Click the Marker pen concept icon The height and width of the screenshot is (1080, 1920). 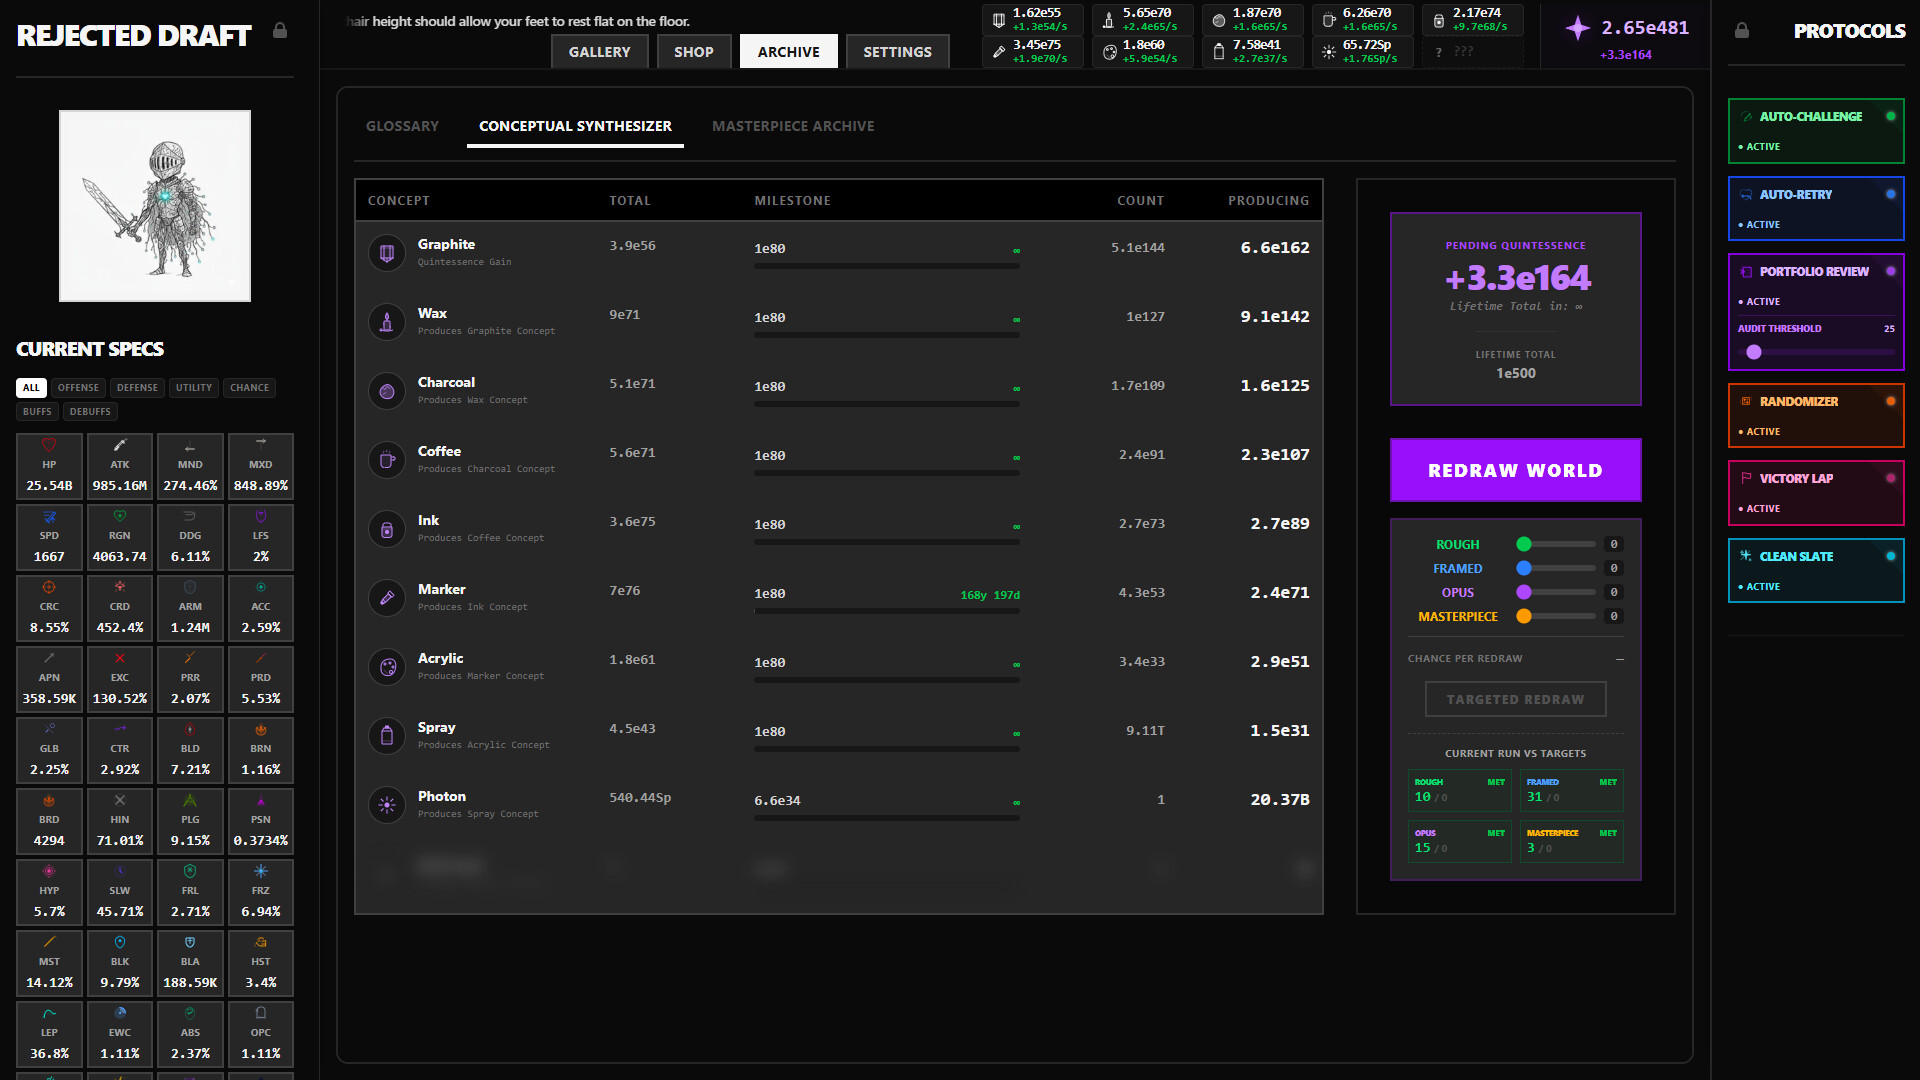387,597
